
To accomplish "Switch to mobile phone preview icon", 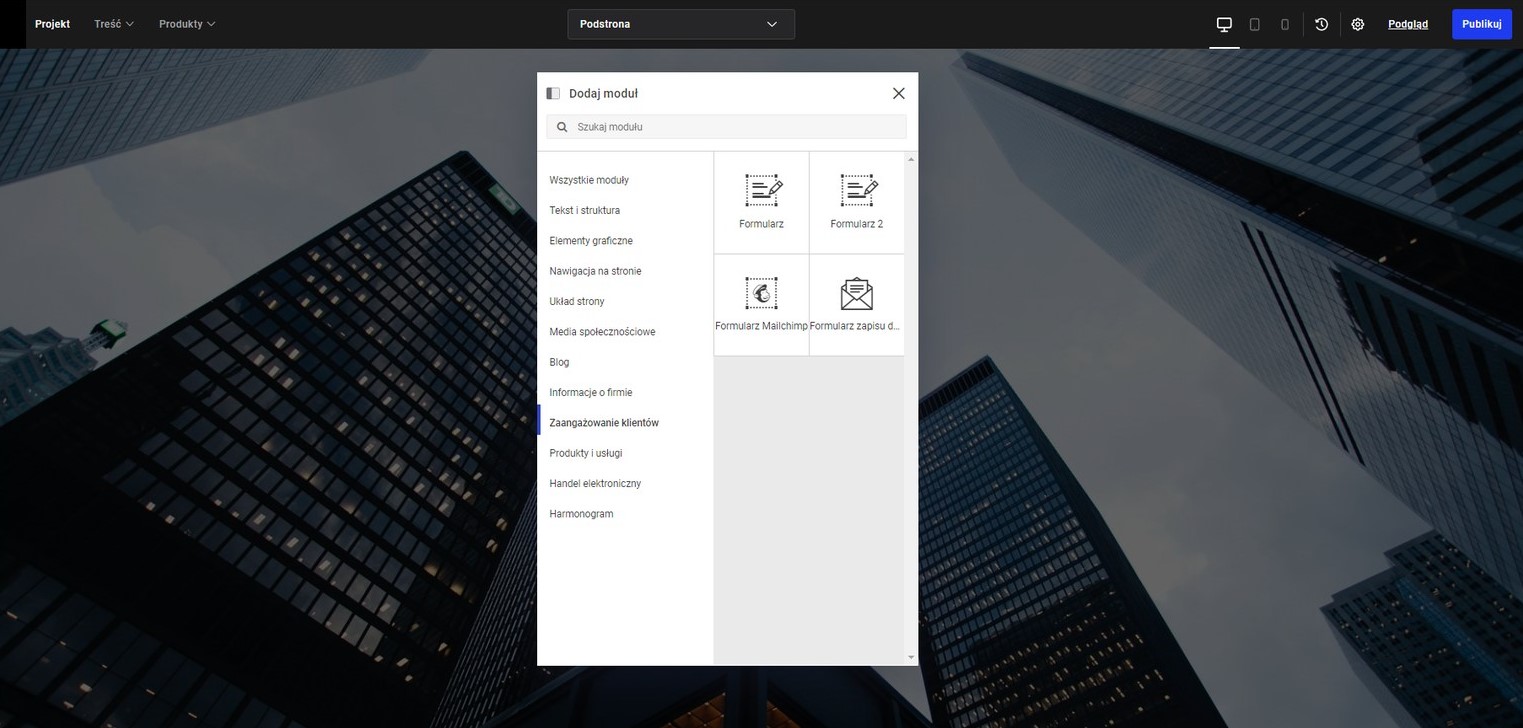I will point(1285,24).
